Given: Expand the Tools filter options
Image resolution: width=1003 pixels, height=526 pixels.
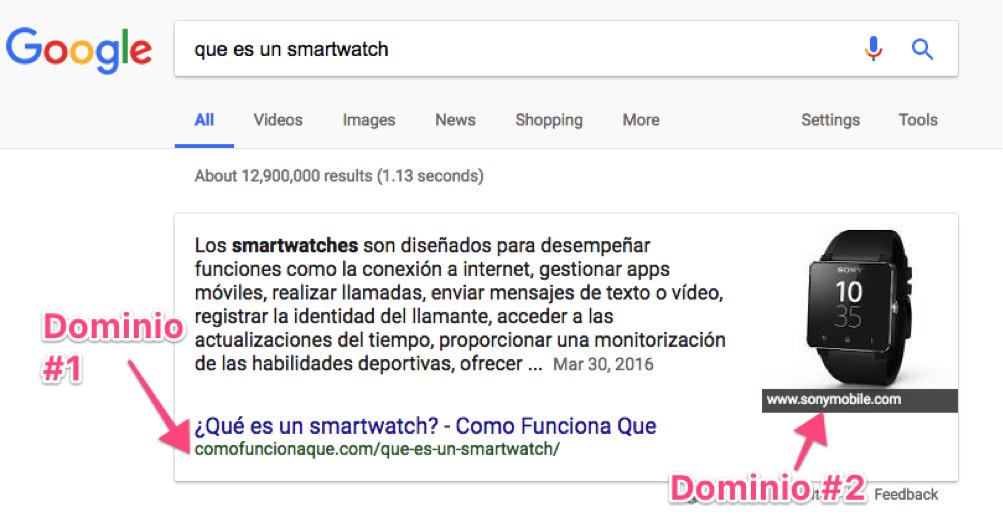Looking at the screenshot, I should coord(918,120).
